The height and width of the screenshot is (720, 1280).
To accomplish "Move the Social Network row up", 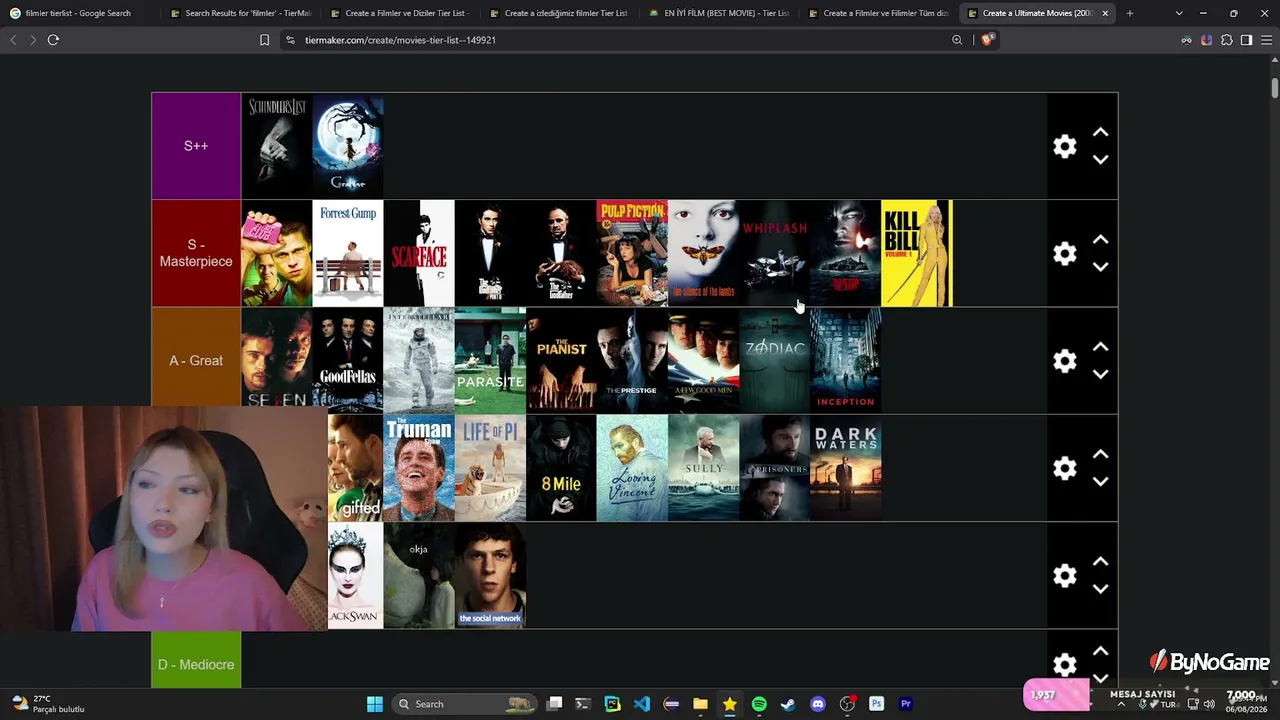I will pyautogui.click(x=1100, y=562).
